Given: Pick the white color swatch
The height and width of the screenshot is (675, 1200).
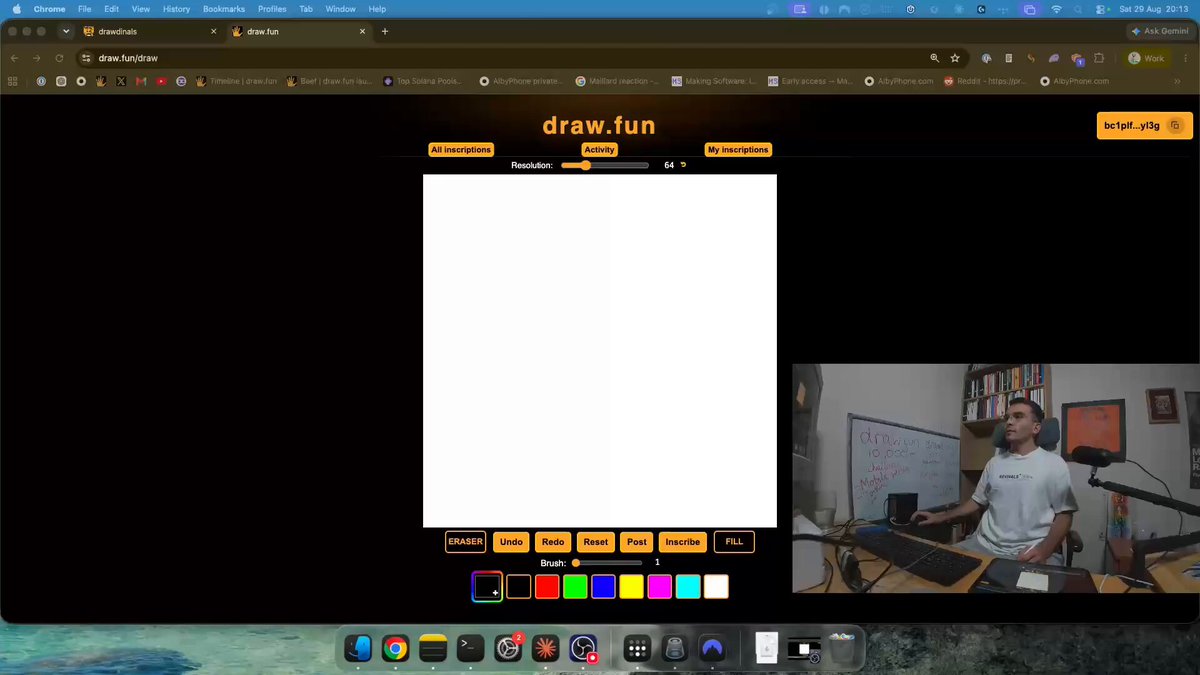Looking at the screenshot, I should [716, 587].
